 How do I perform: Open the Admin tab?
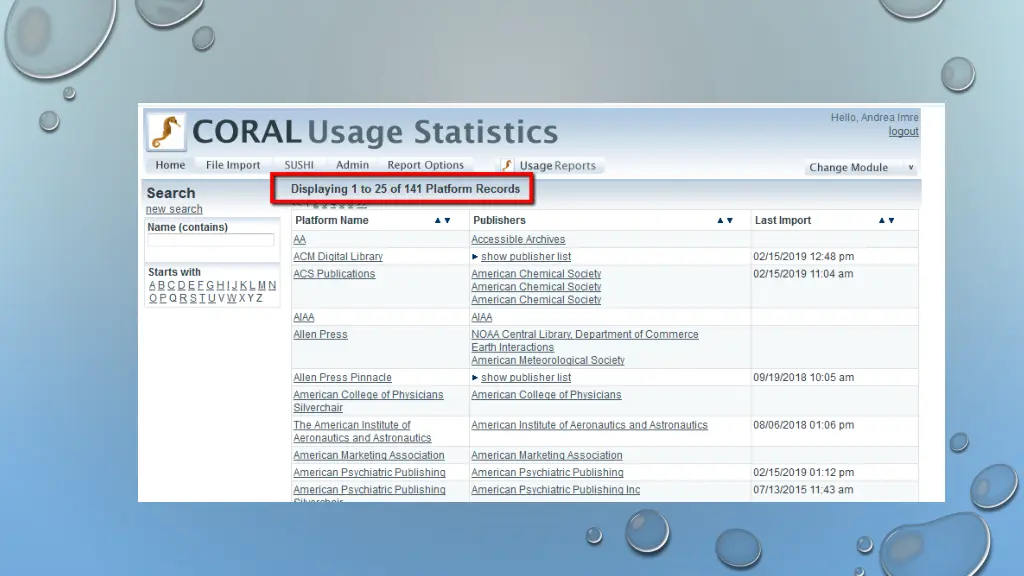[353, 165]
